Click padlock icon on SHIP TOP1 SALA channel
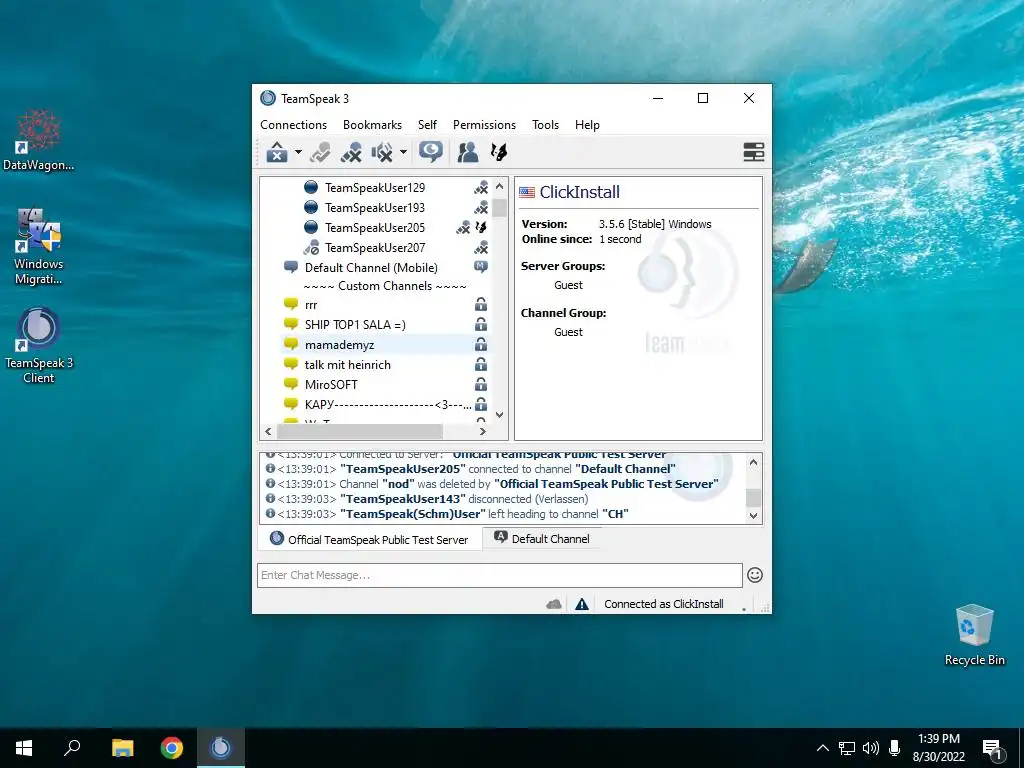The height and width of the screenshot is (768, 1024). tap(481, 324)
